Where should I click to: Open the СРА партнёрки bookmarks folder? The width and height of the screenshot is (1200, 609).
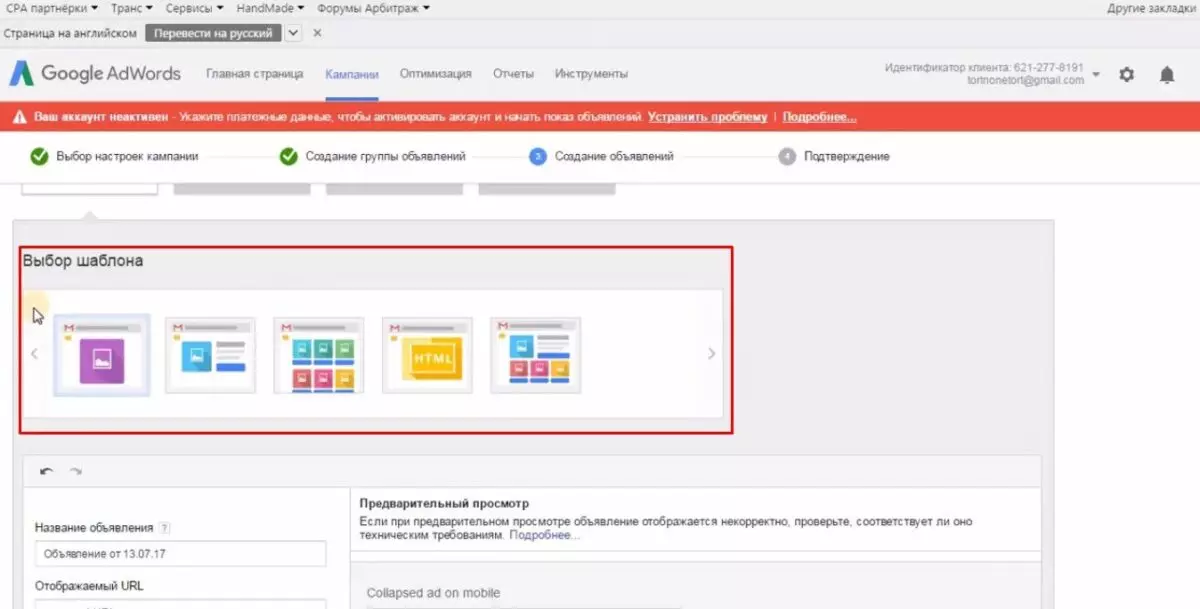pyautogui.click(x=52, y=8)
